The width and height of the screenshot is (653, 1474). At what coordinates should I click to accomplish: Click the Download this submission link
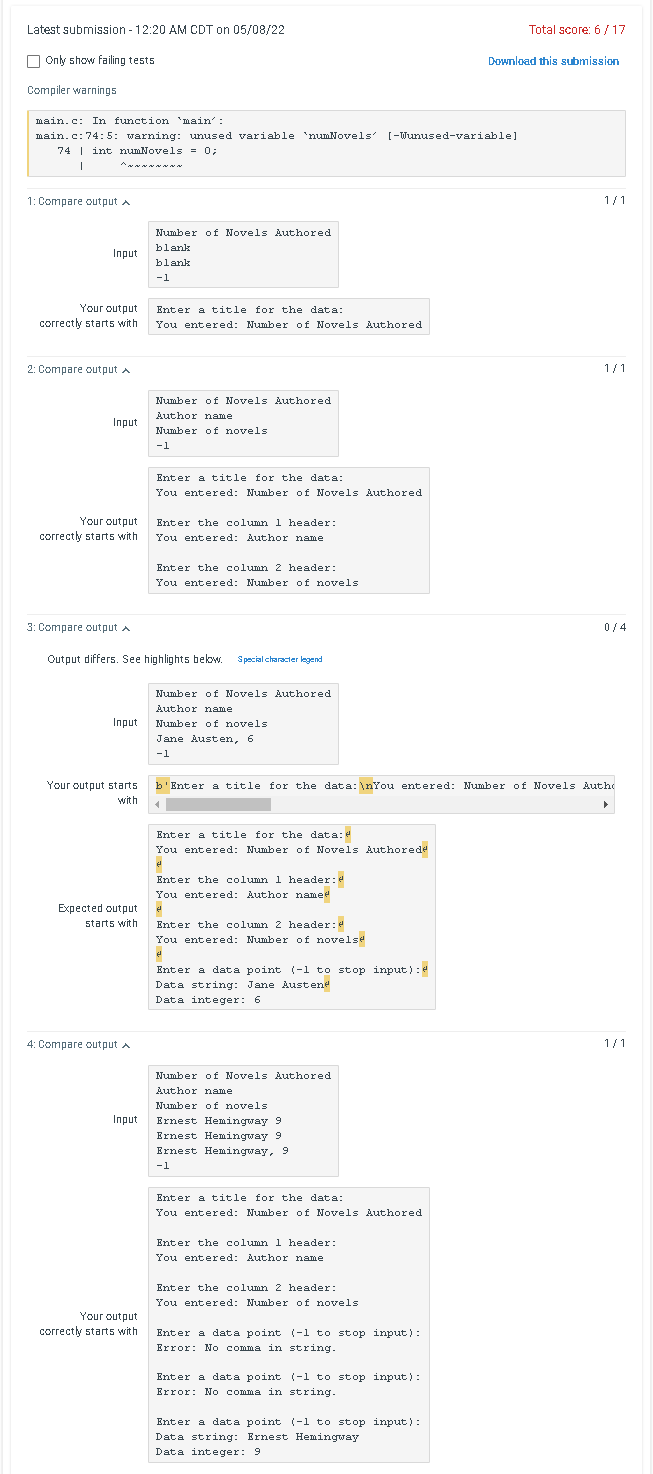coord(553,61)
